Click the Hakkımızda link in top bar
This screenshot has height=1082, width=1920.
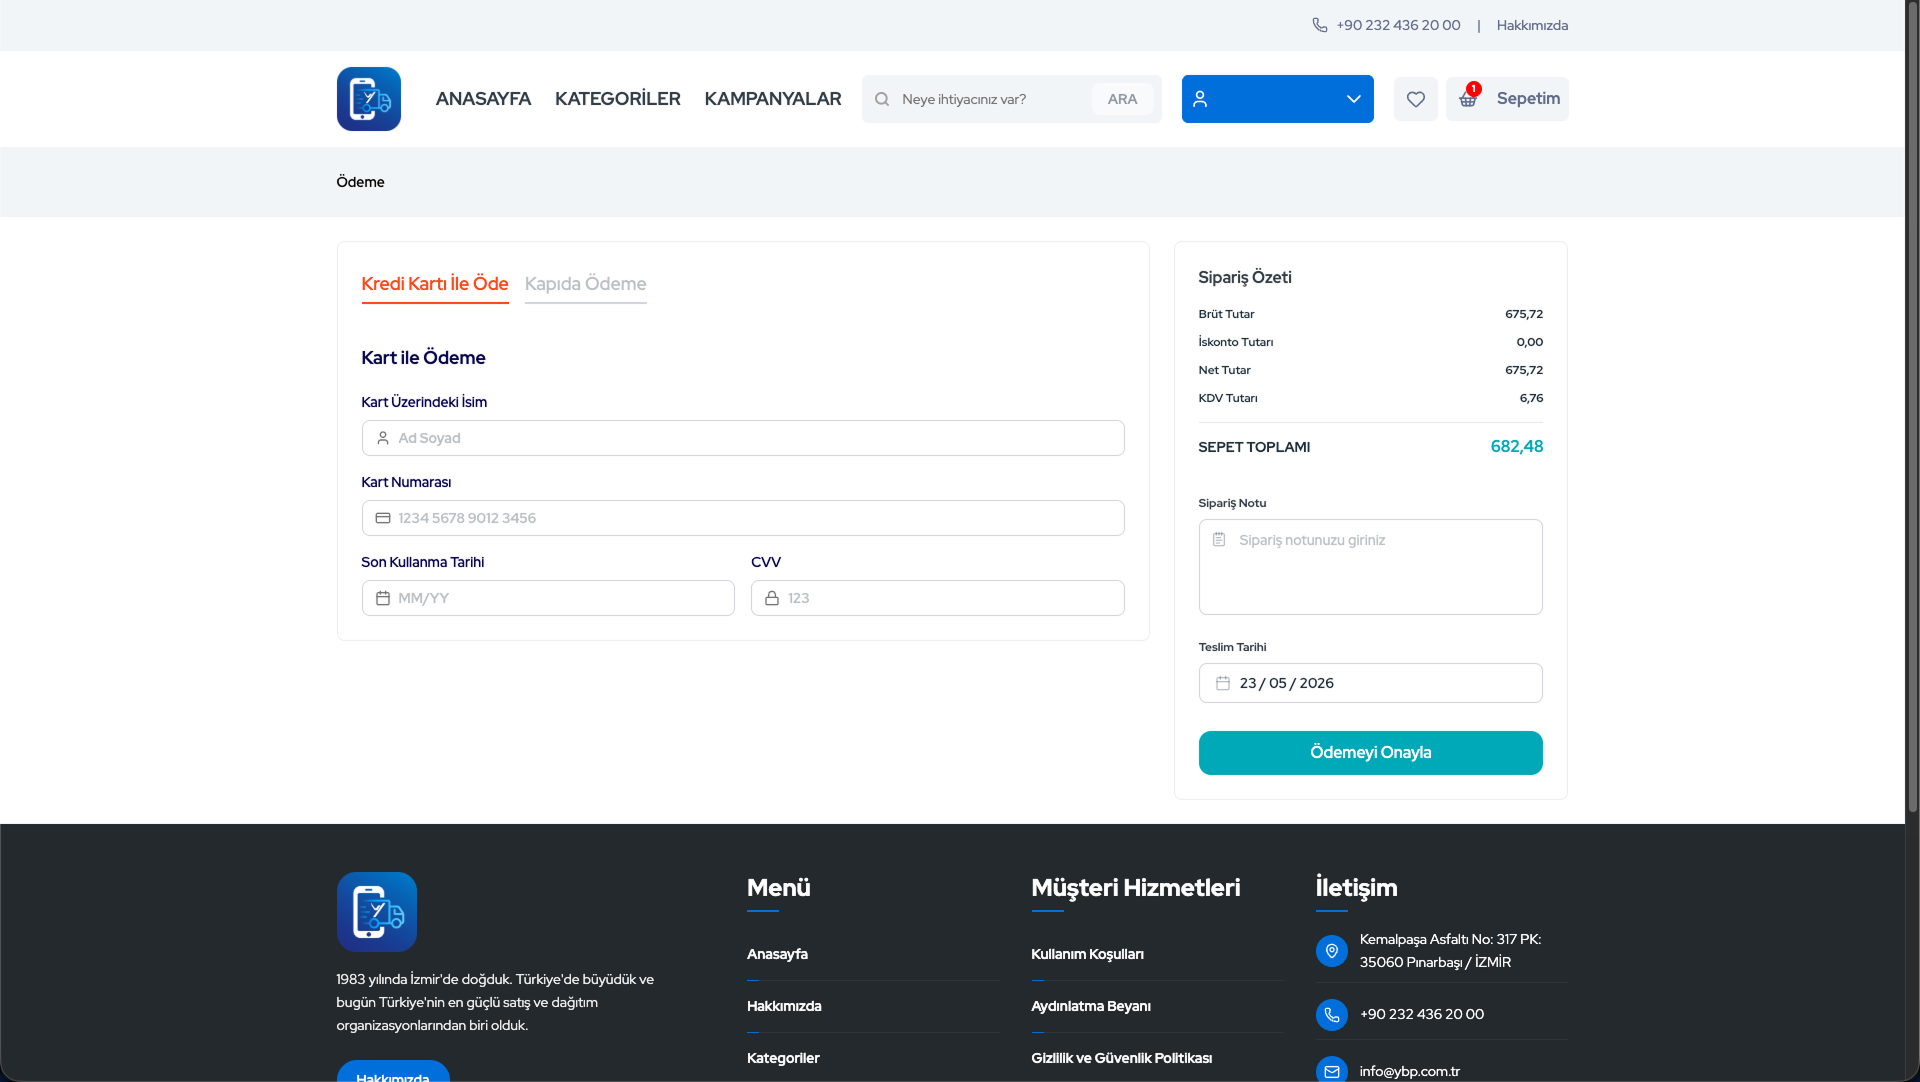click(x=1532, y=25)
